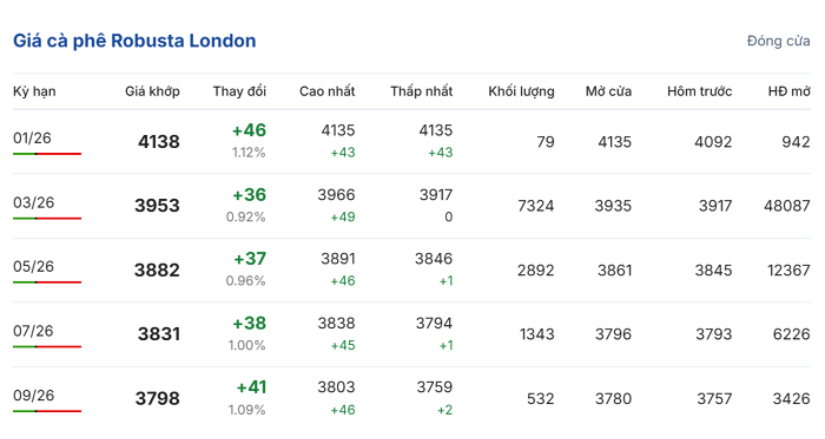Viewport: 825px width, 439px height.
Task: Click the 'Thấp nhất' column header
Action: [421, 91]
